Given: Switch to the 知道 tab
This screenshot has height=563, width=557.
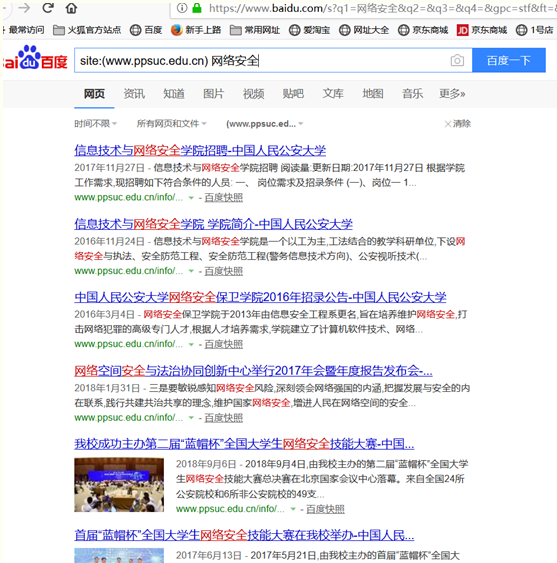Looking at the screenshot, I should [174, 94].
